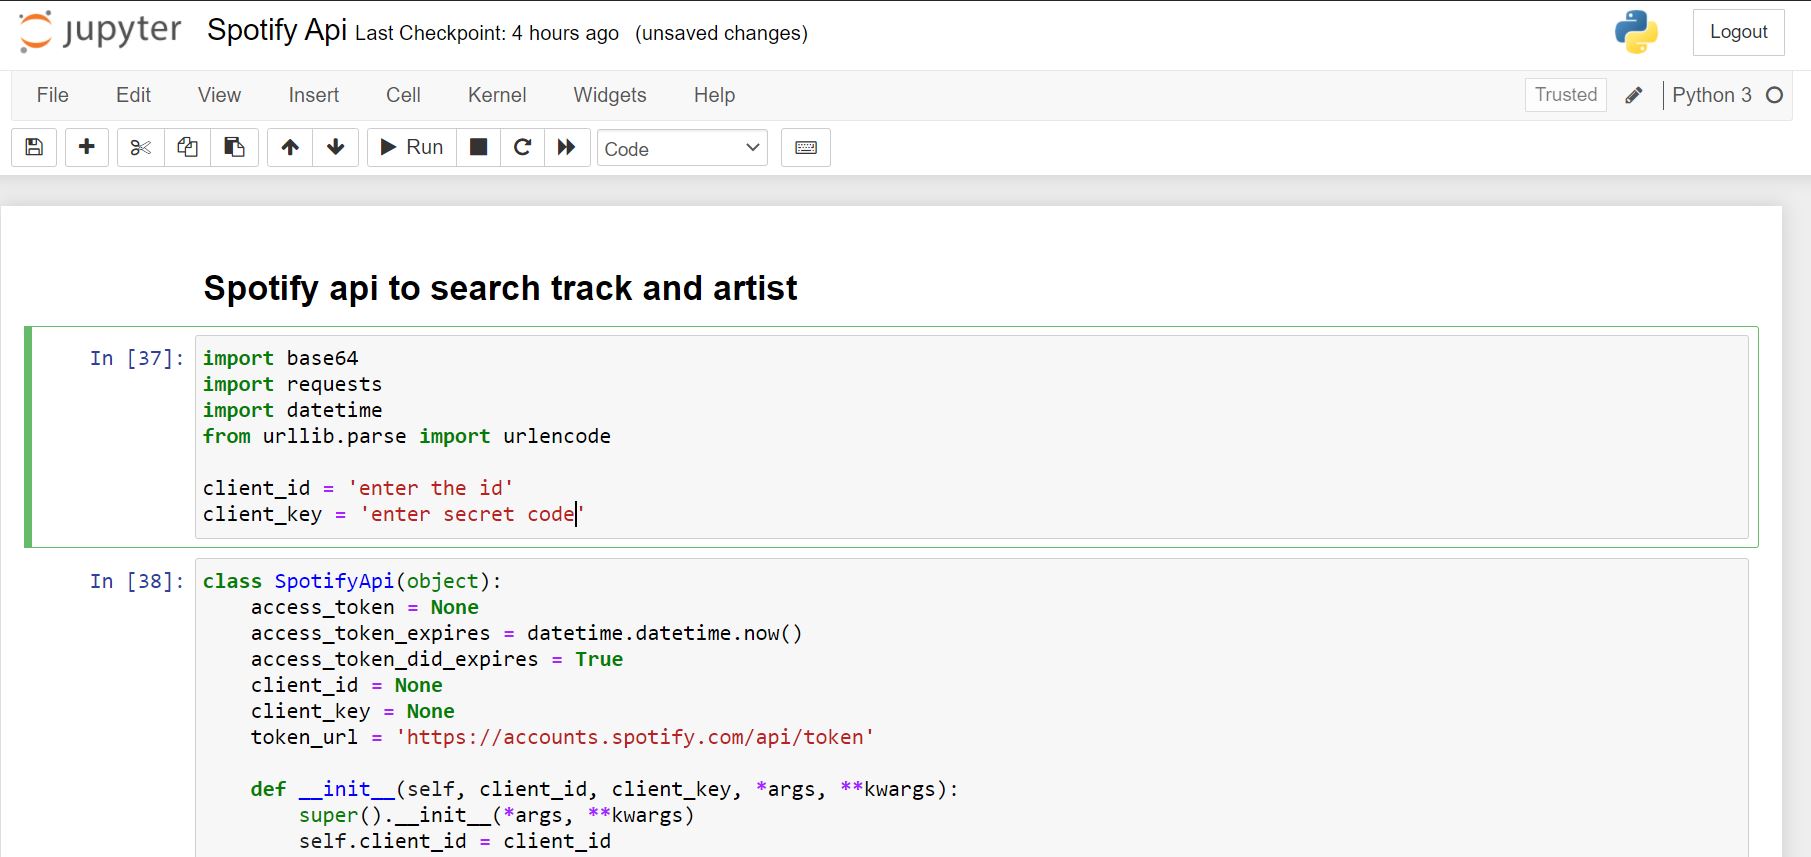The height and width of the screenshot is (857, 1811).
Task: Restart the kernel with circular arrow
Action: click(x=522, y=148)
